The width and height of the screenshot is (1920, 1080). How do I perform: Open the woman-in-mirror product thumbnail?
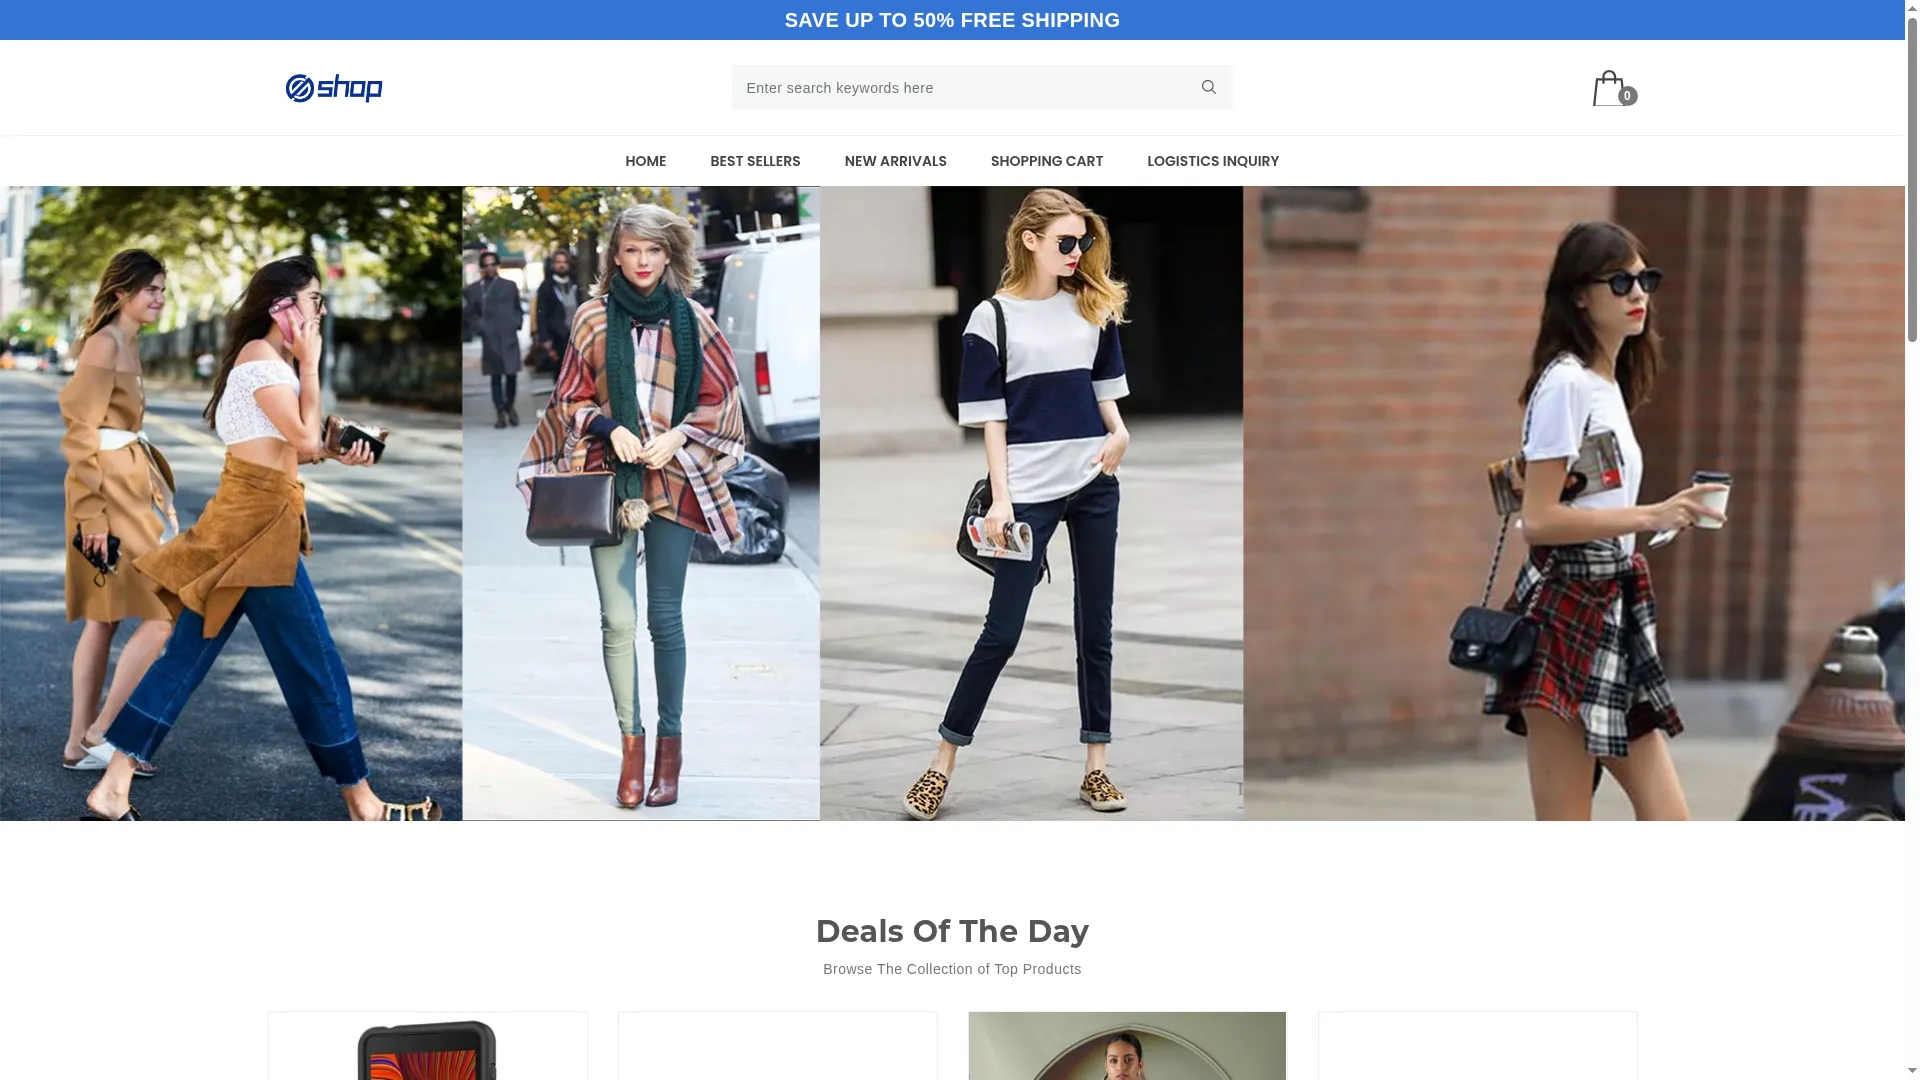point(1127,1046)
